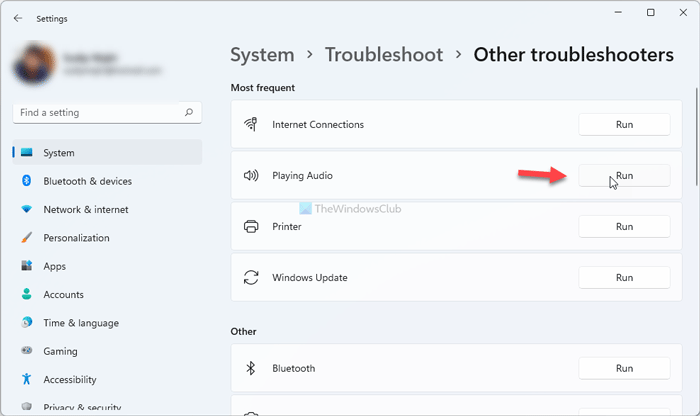This screenshot has width=700, height=416.
Task: Click the Gaming controller icon
Action: pyautogui.click(x=26, y=351)
